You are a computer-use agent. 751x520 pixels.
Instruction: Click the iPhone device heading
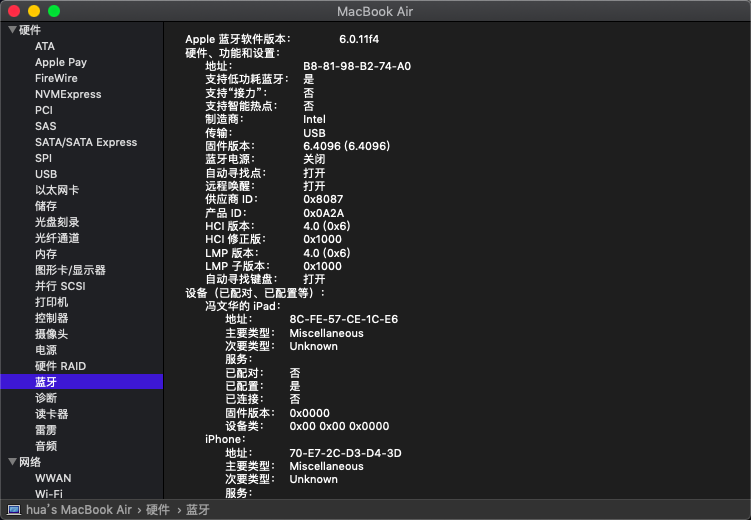225,439
